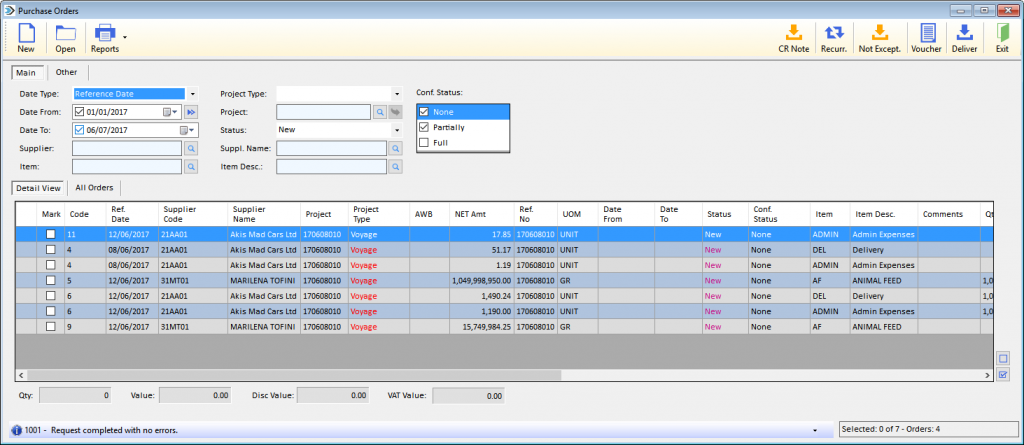Expand the Project Type dropdown
This screenshot has height=445, width=1024.
pos(397,94)
